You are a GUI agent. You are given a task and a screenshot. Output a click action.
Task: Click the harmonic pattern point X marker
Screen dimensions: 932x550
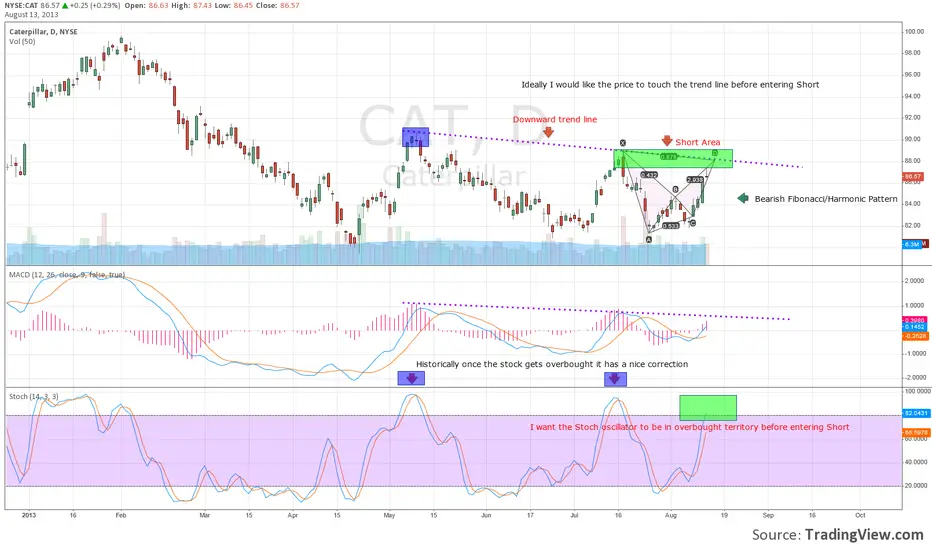[x=623, y=143]
